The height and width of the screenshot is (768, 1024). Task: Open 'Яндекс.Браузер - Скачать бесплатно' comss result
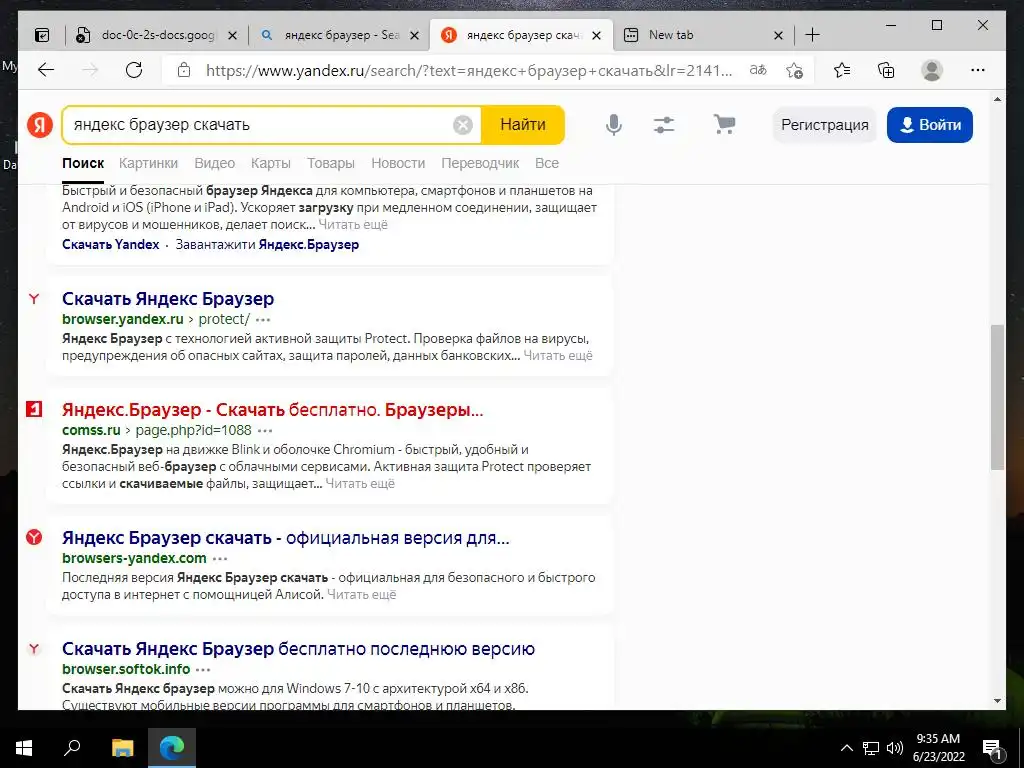coord(272,410)
